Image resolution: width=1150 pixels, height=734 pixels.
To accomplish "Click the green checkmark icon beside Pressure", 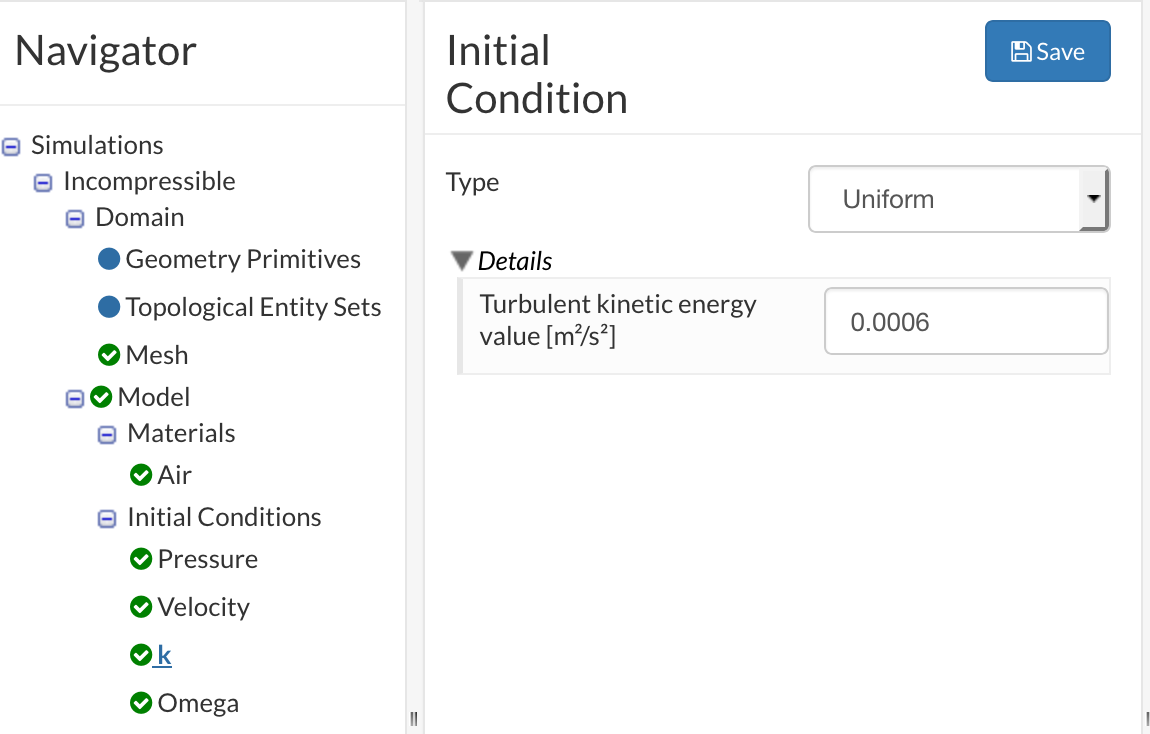I will pos(141,559).
